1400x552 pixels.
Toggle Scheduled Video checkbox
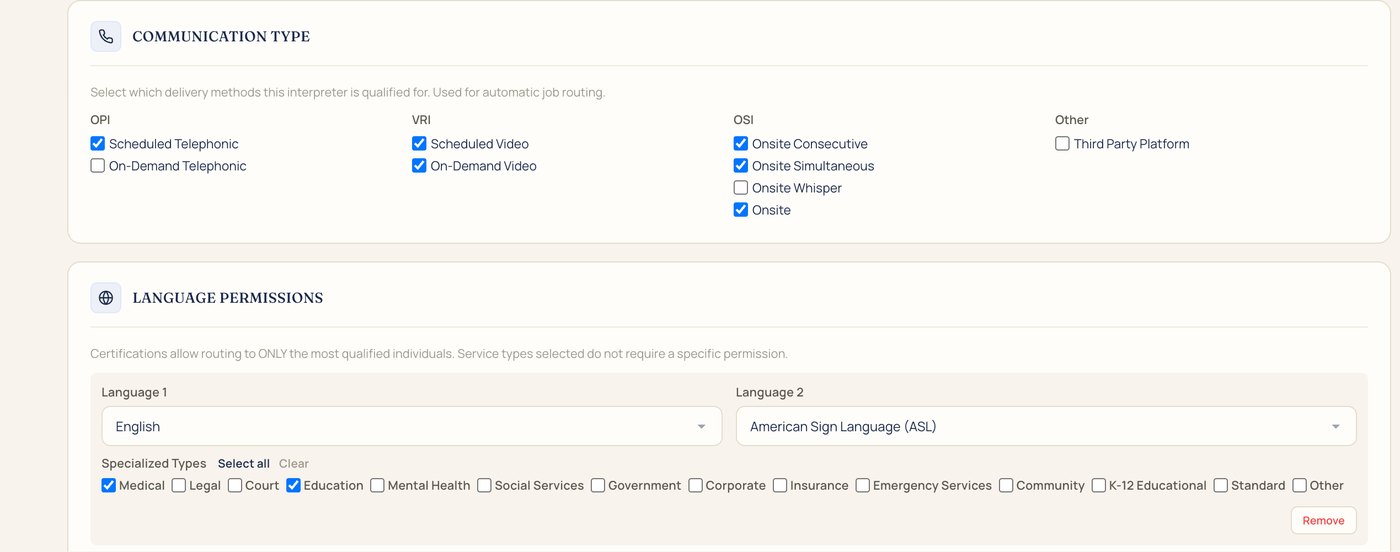tap(419, 144)
